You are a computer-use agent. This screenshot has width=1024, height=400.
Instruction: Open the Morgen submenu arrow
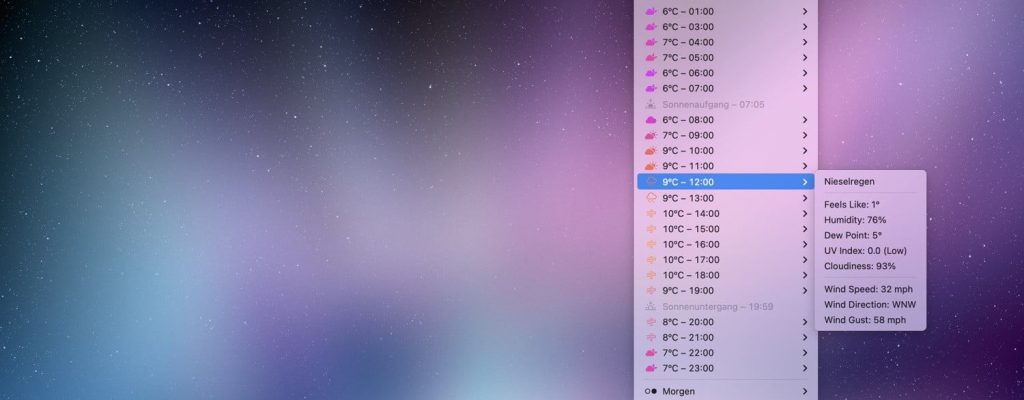tap(805, 391)
